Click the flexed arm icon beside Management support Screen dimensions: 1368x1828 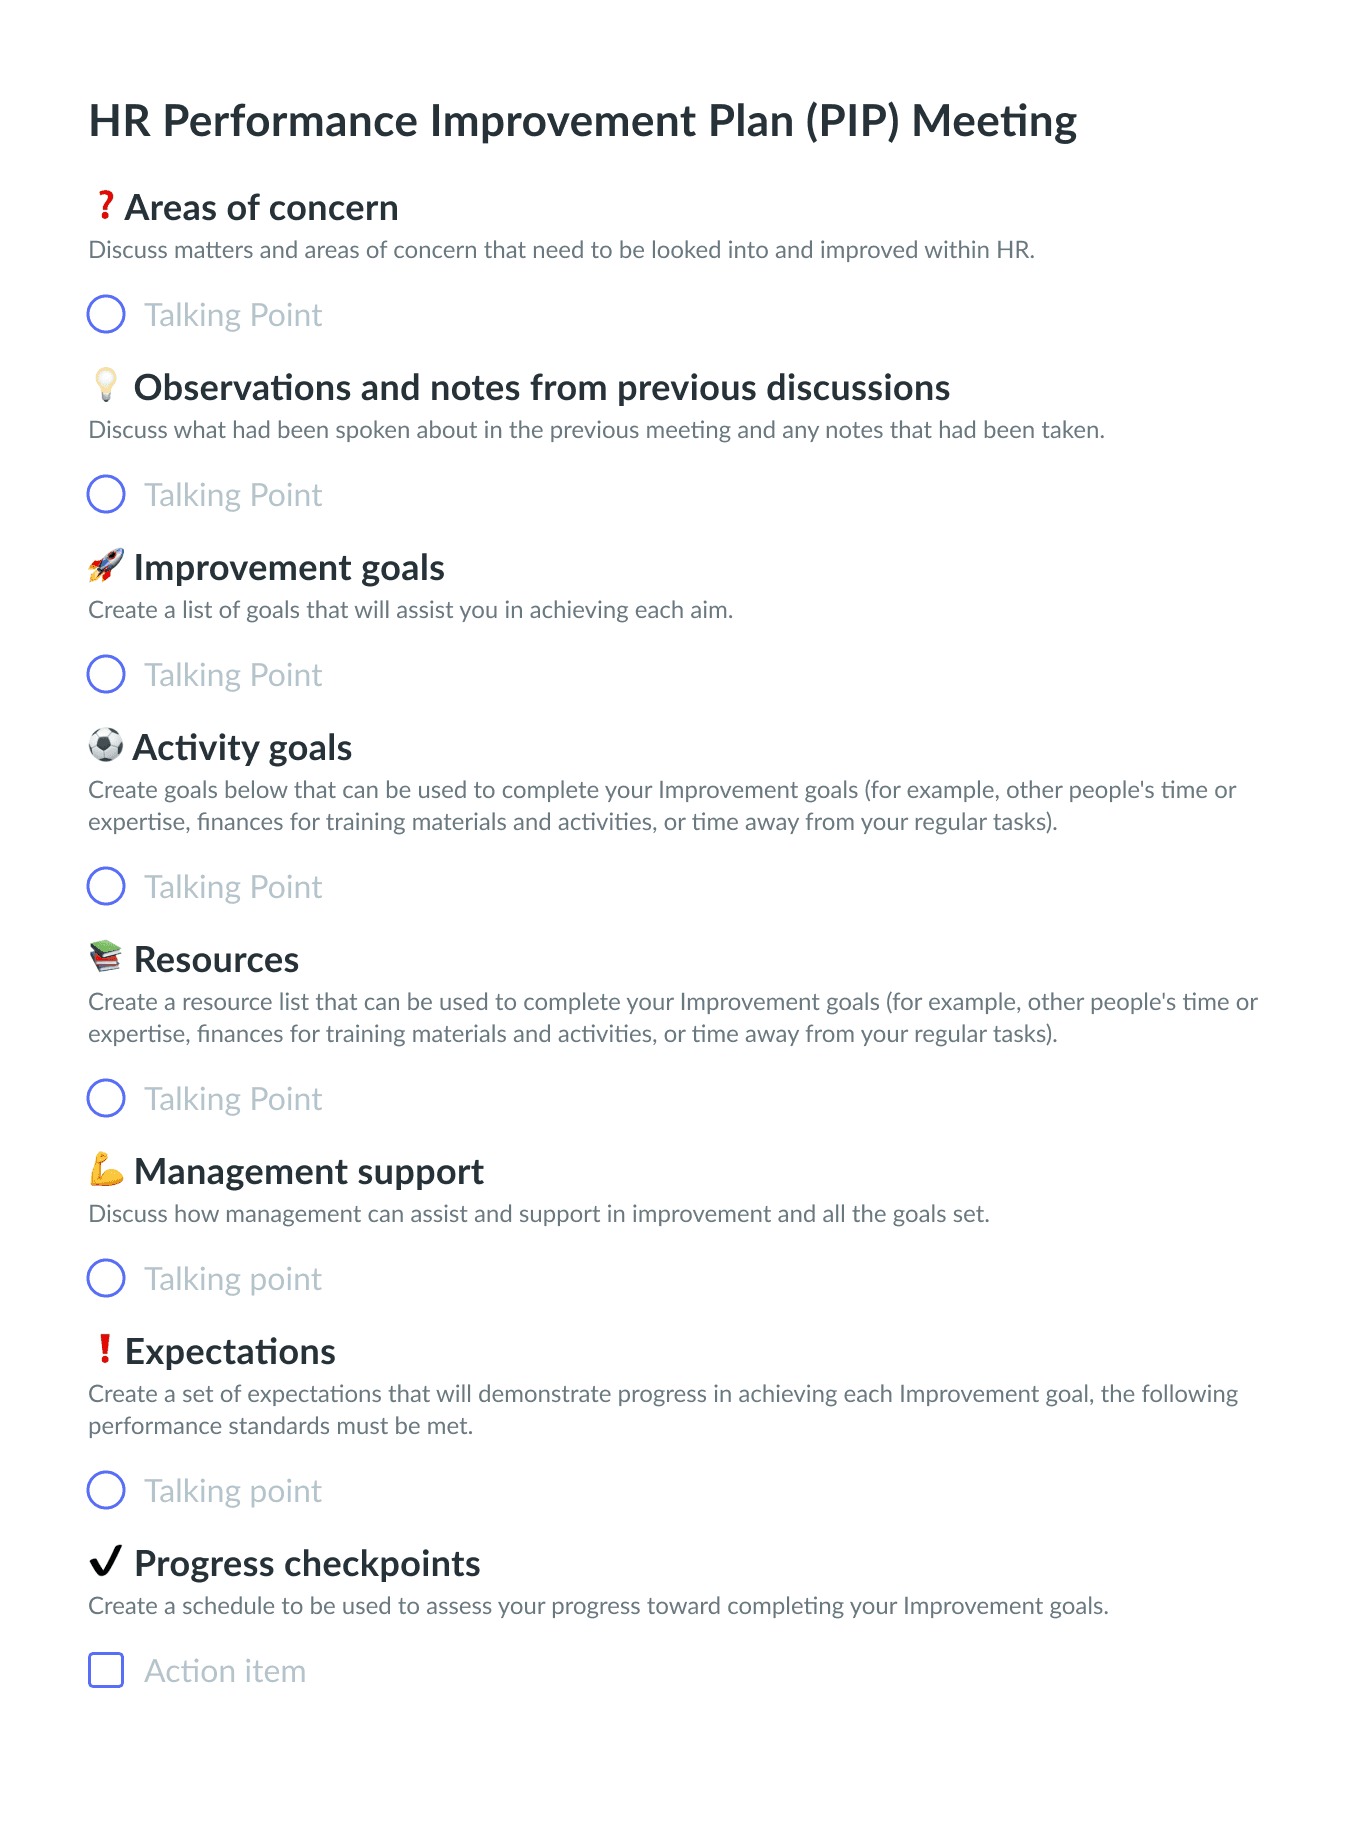click(x=106, y=1169)
